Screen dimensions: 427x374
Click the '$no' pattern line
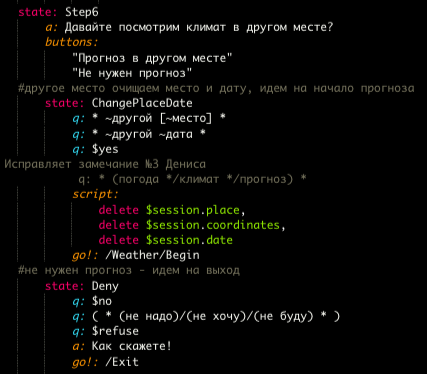[92, 301]
